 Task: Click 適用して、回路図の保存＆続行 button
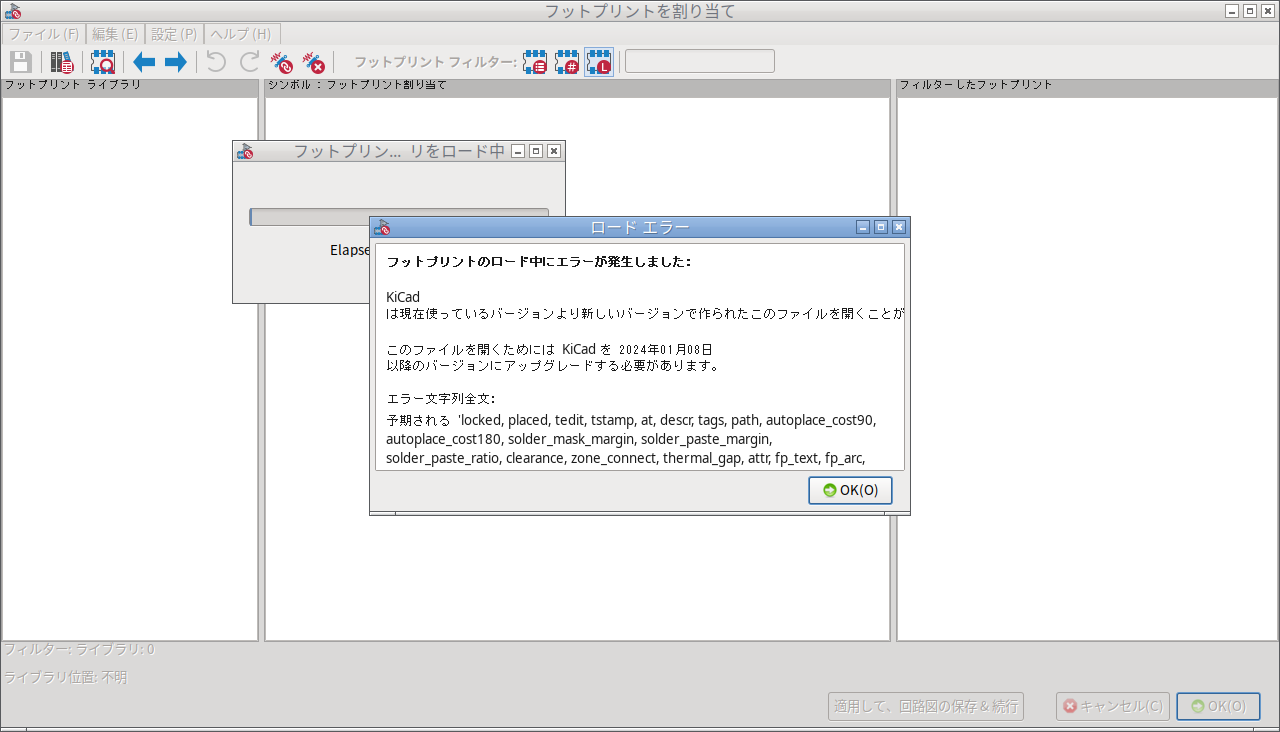(925, 706)
